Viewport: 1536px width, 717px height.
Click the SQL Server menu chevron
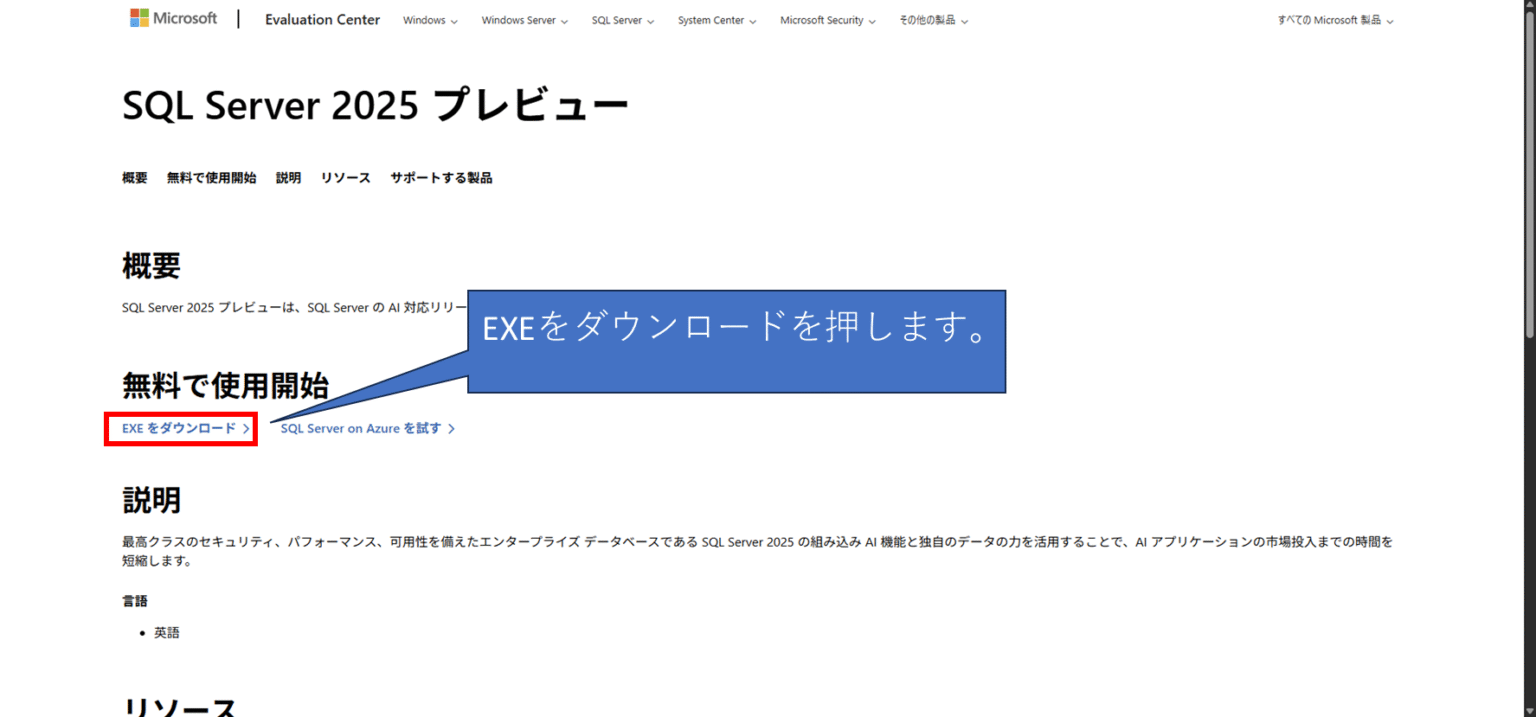652,20
